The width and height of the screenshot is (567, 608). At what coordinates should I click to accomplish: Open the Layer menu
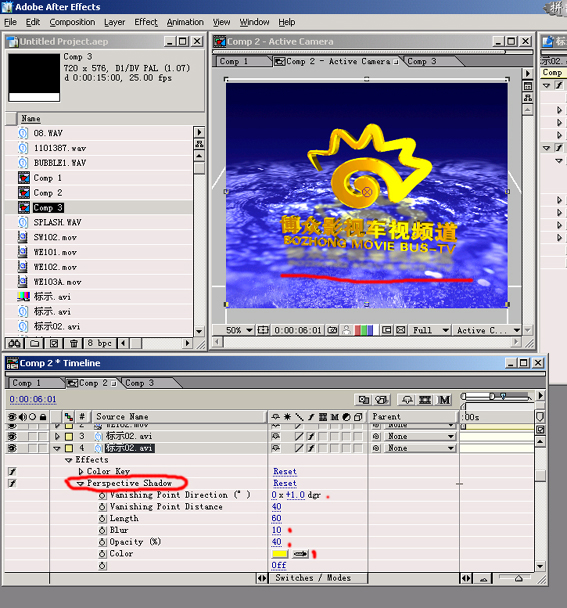click(x=114, y=22)
